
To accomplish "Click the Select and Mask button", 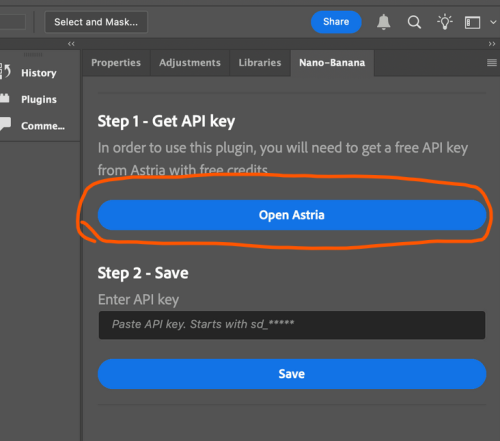I will [x=96, y=22].
